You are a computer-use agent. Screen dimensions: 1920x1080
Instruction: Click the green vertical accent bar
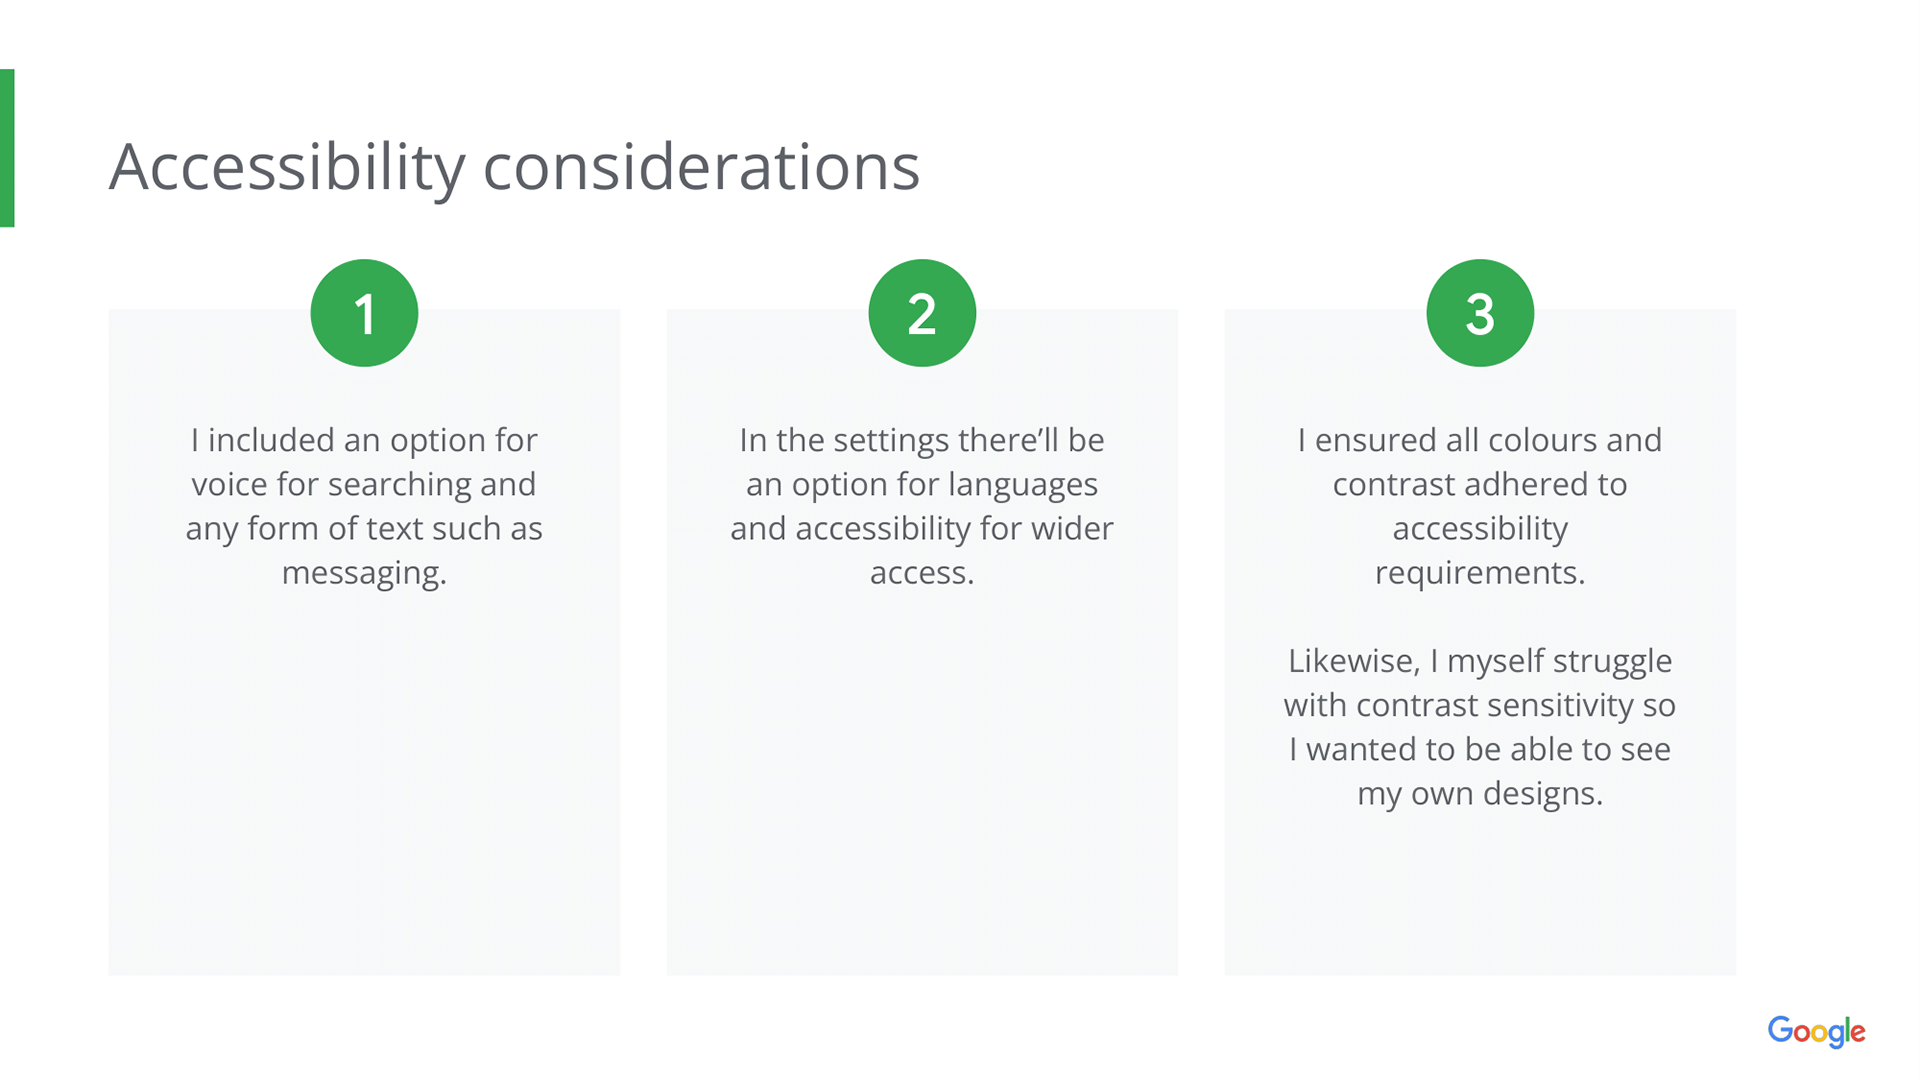click(7, 148)
